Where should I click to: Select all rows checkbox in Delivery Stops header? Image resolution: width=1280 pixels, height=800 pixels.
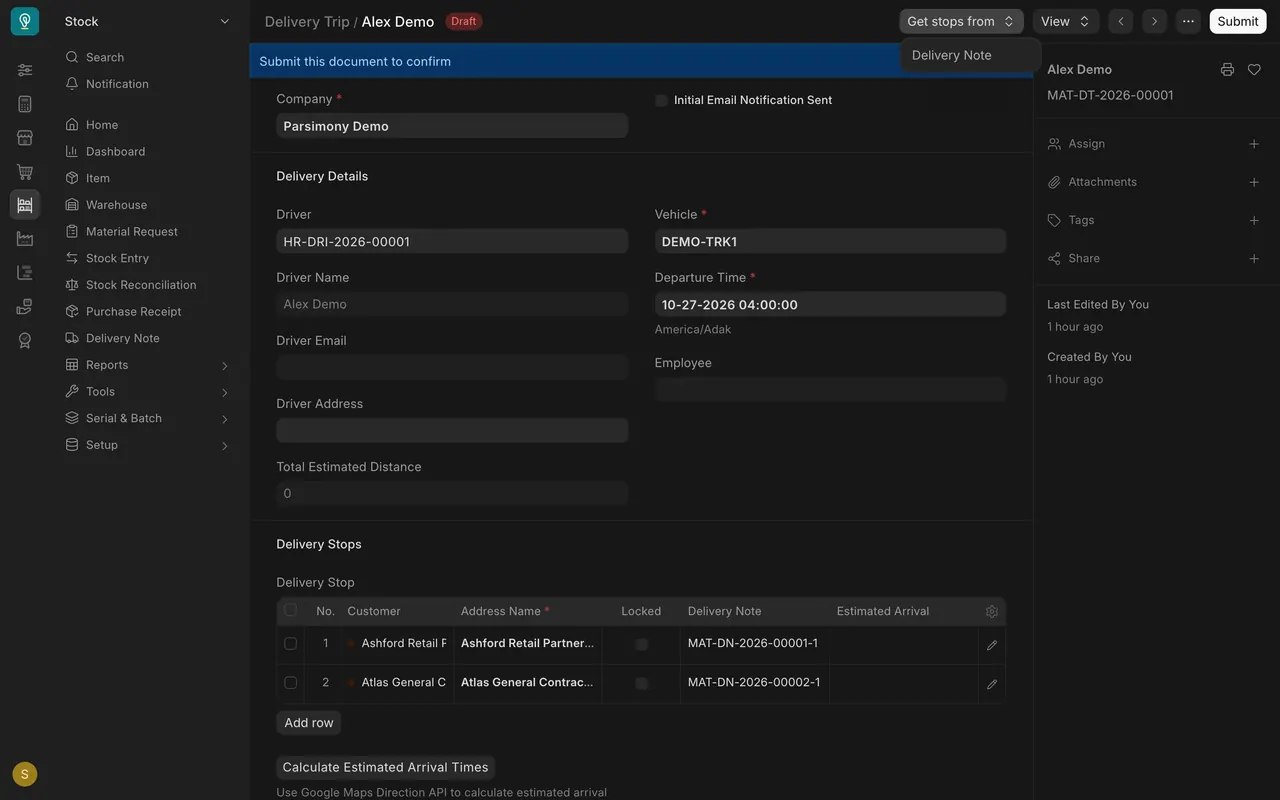[290, 610]
